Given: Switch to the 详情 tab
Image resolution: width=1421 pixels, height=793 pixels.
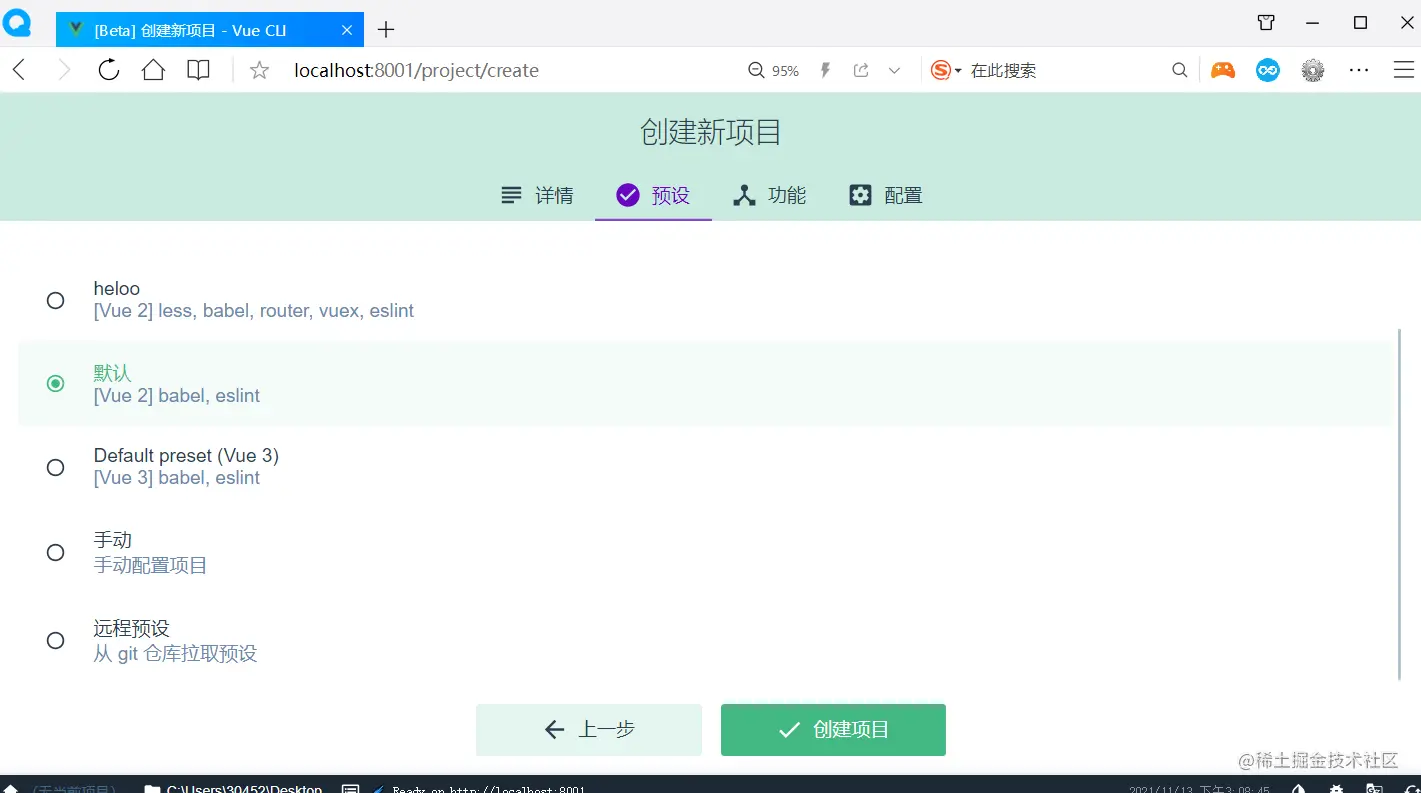Looking at the screenshot, I should [x=538, y=195].
